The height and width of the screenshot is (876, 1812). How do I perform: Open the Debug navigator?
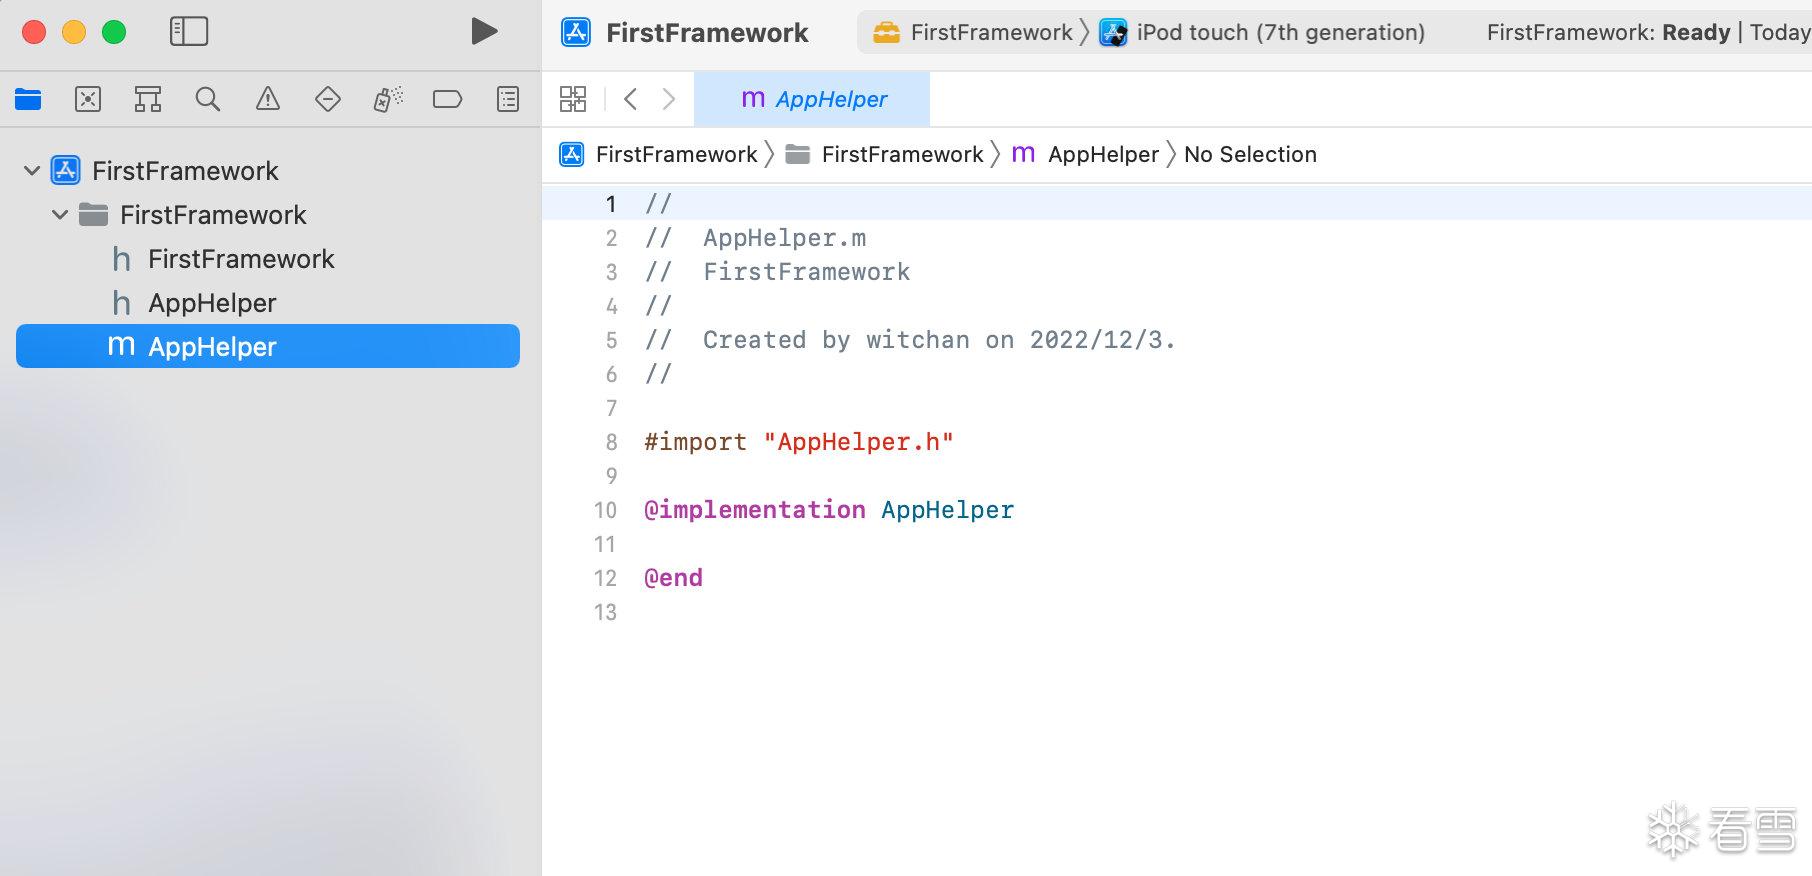[x=388, y=99]
